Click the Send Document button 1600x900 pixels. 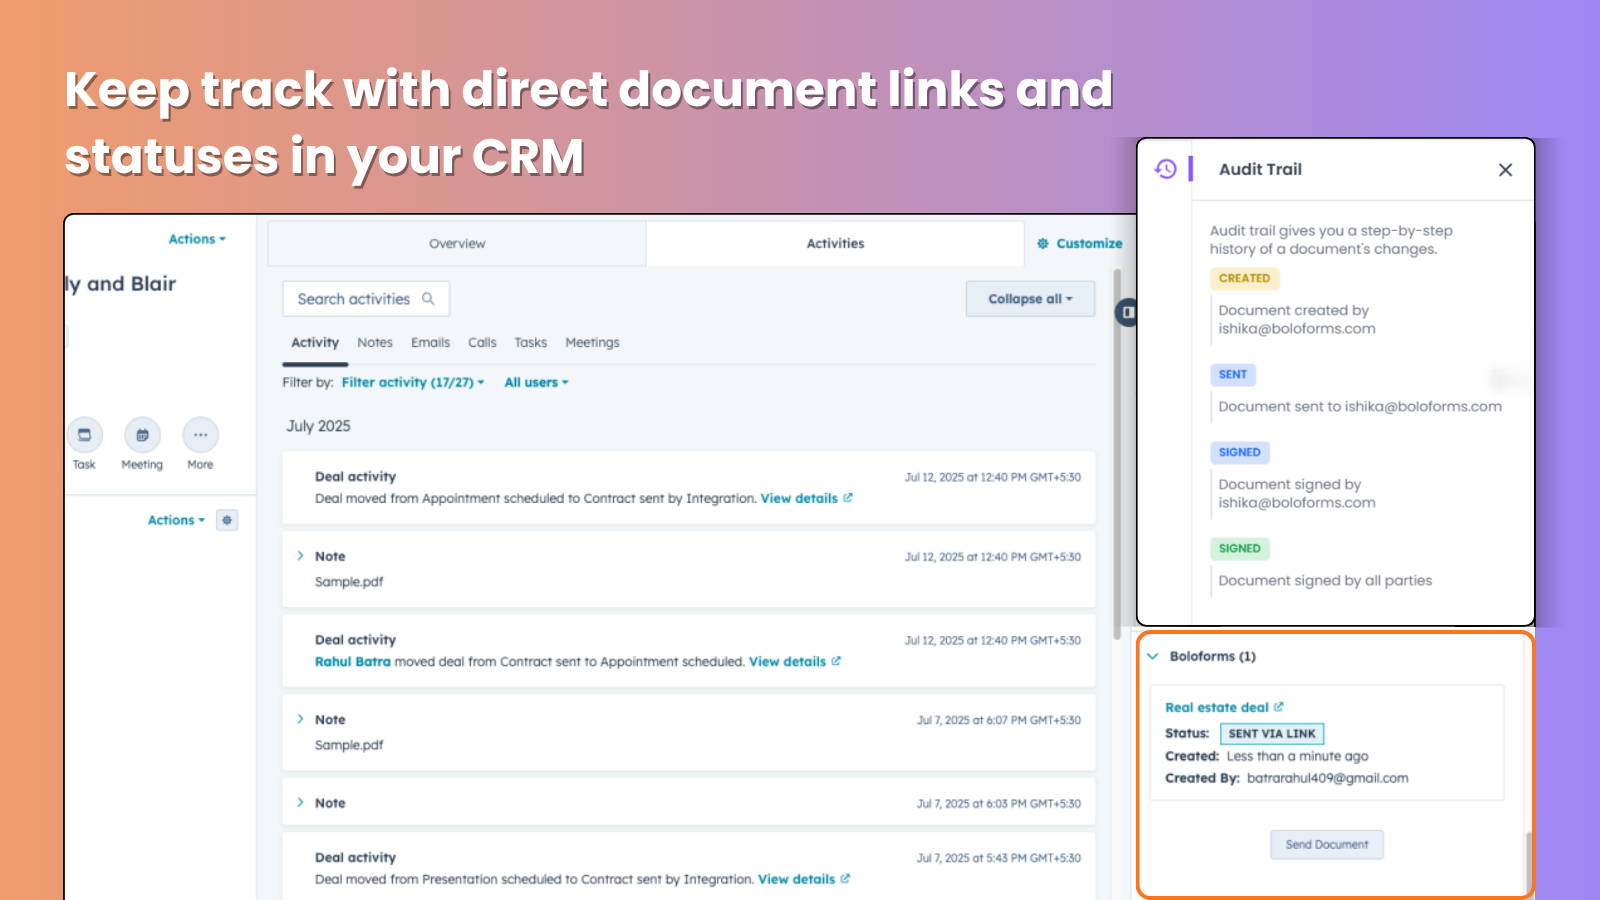[x=1326, y=844]
